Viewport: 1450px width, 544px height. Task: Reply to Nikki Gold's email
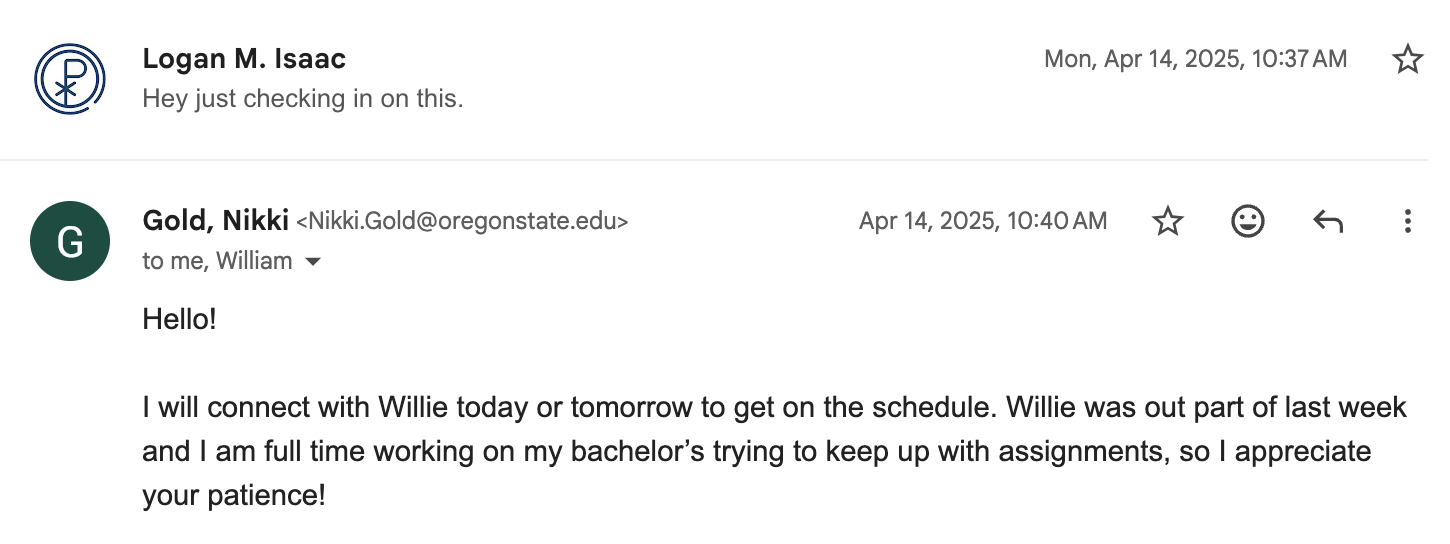click(x=1327, y=221)
